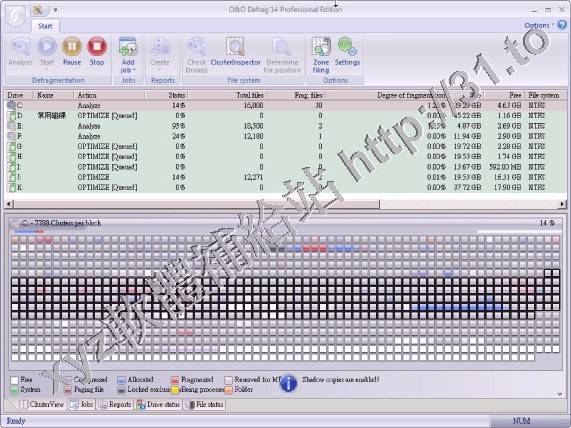This screenshot has height=428, width=571.
Task: Click the Create reports icon
Action: pos(160,47)
